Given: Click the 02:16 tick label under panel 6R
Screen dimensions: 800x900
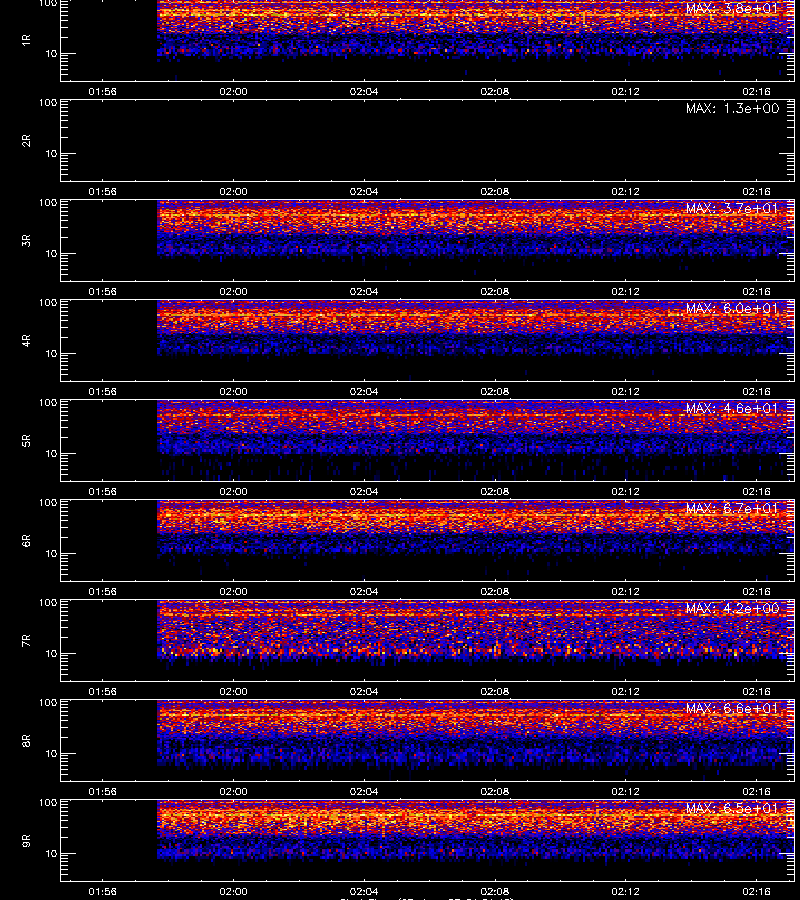Looking at the screenshot, I should (x=756, y=591).
